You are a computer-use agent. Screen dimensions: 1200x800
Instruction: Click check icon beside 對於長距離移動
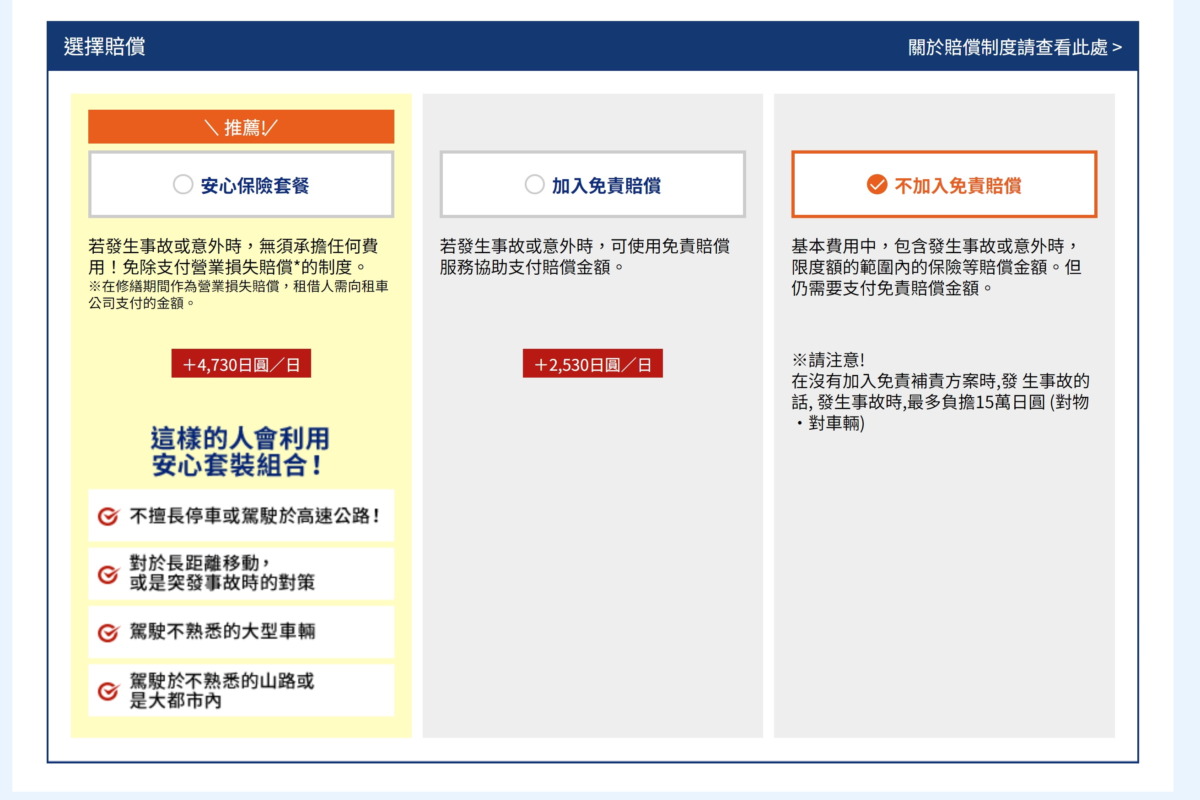click(x=108, y=574)
